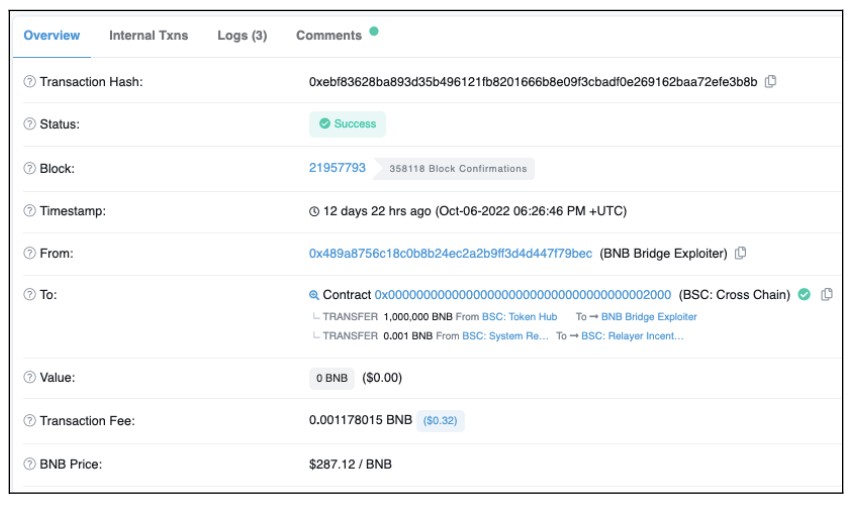The height and width of the screenshot is (510, 860).
Task: Copy the To contract address
Action: (827, 294)
